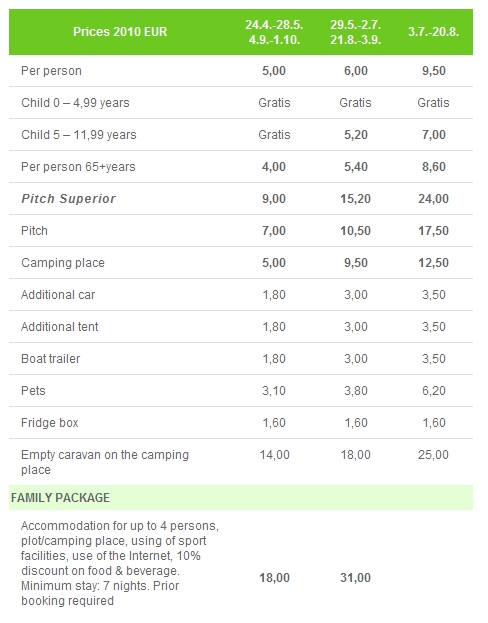Click the 25,00 empty caravan price
Viewport: 488px width, 623px height.
point(434,455)
